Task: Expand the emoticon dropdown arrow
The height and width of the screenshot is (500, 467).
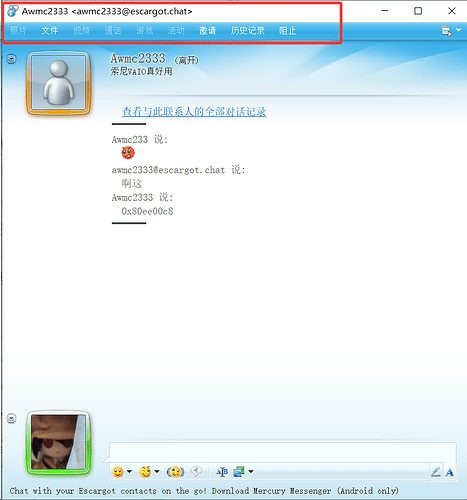Action: click(x=129, y=471)
